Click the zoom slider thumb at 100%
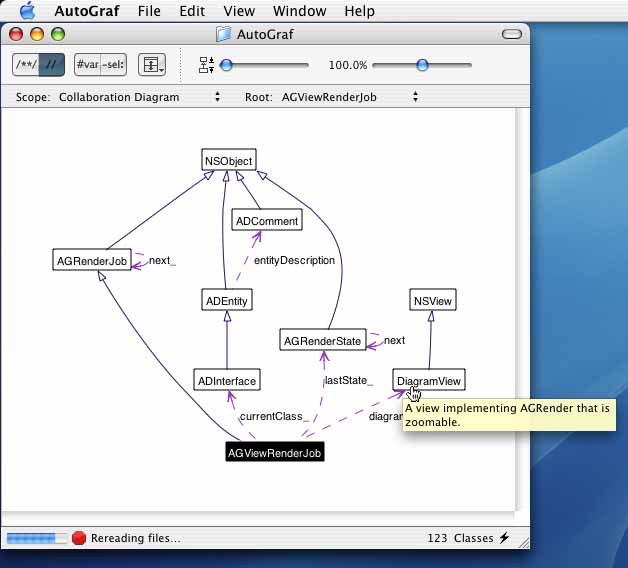This screenshot has height=568, width=628. (x=422, y=65)
